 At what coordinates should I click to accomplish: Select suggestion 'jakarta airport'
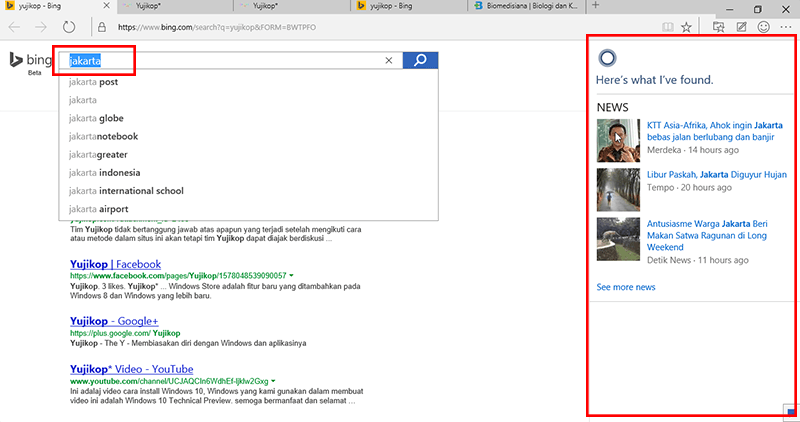click(248, 209)
